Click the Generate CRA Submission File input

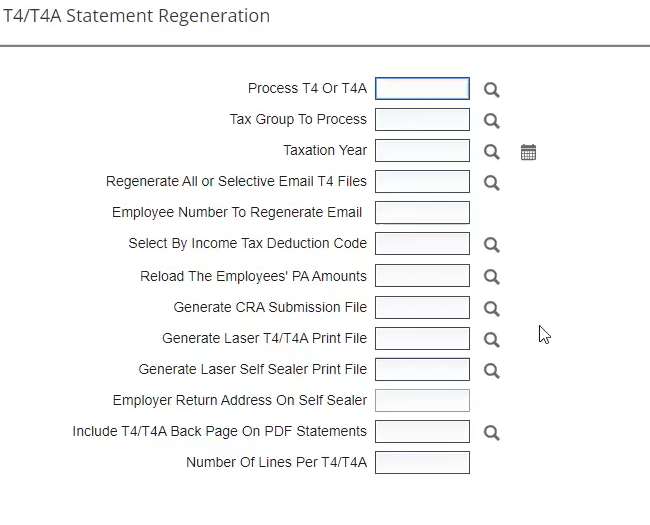[422, 307]
